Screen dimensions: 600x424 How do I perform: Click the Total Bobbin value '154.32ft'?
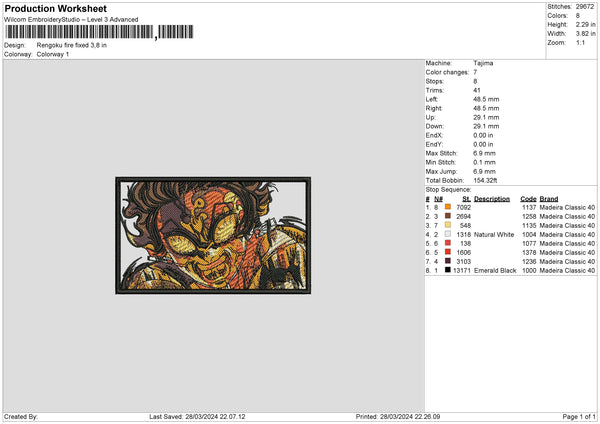tap(485, 181)
